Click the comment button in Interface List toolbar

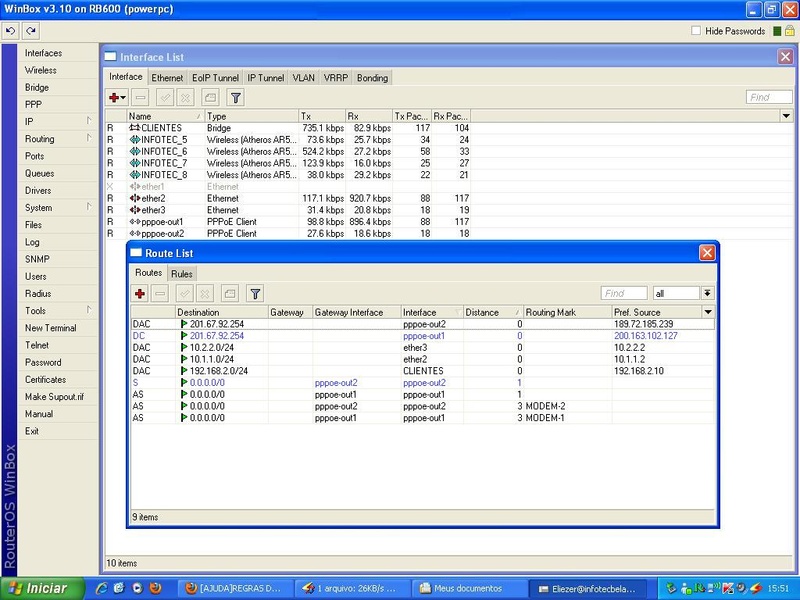click(210, 97)
